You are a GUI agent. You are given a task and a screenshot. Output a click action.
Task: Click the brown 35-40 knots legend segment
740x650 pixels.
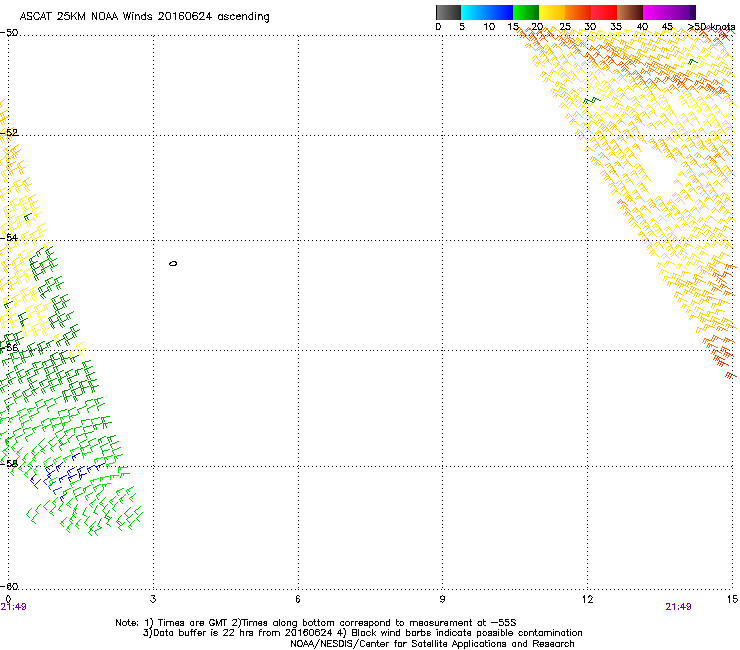(630, 12)
